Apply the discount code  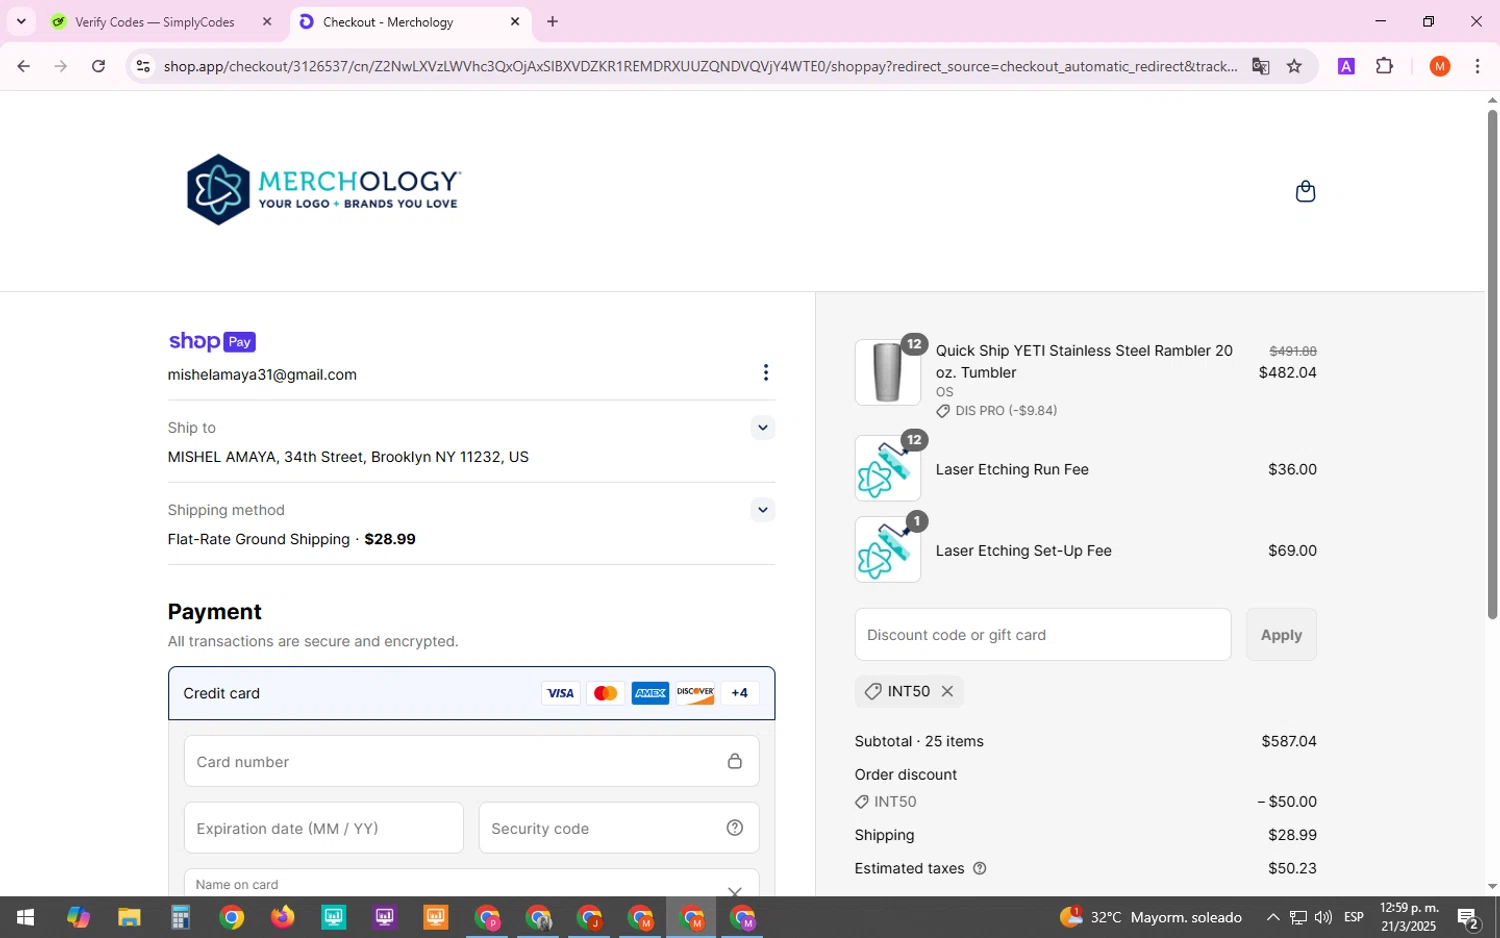click(1281, 635)
